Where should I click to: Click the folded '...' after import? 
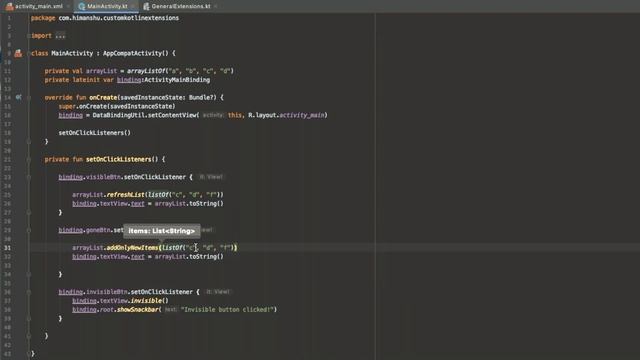click(x=60, y=36)
